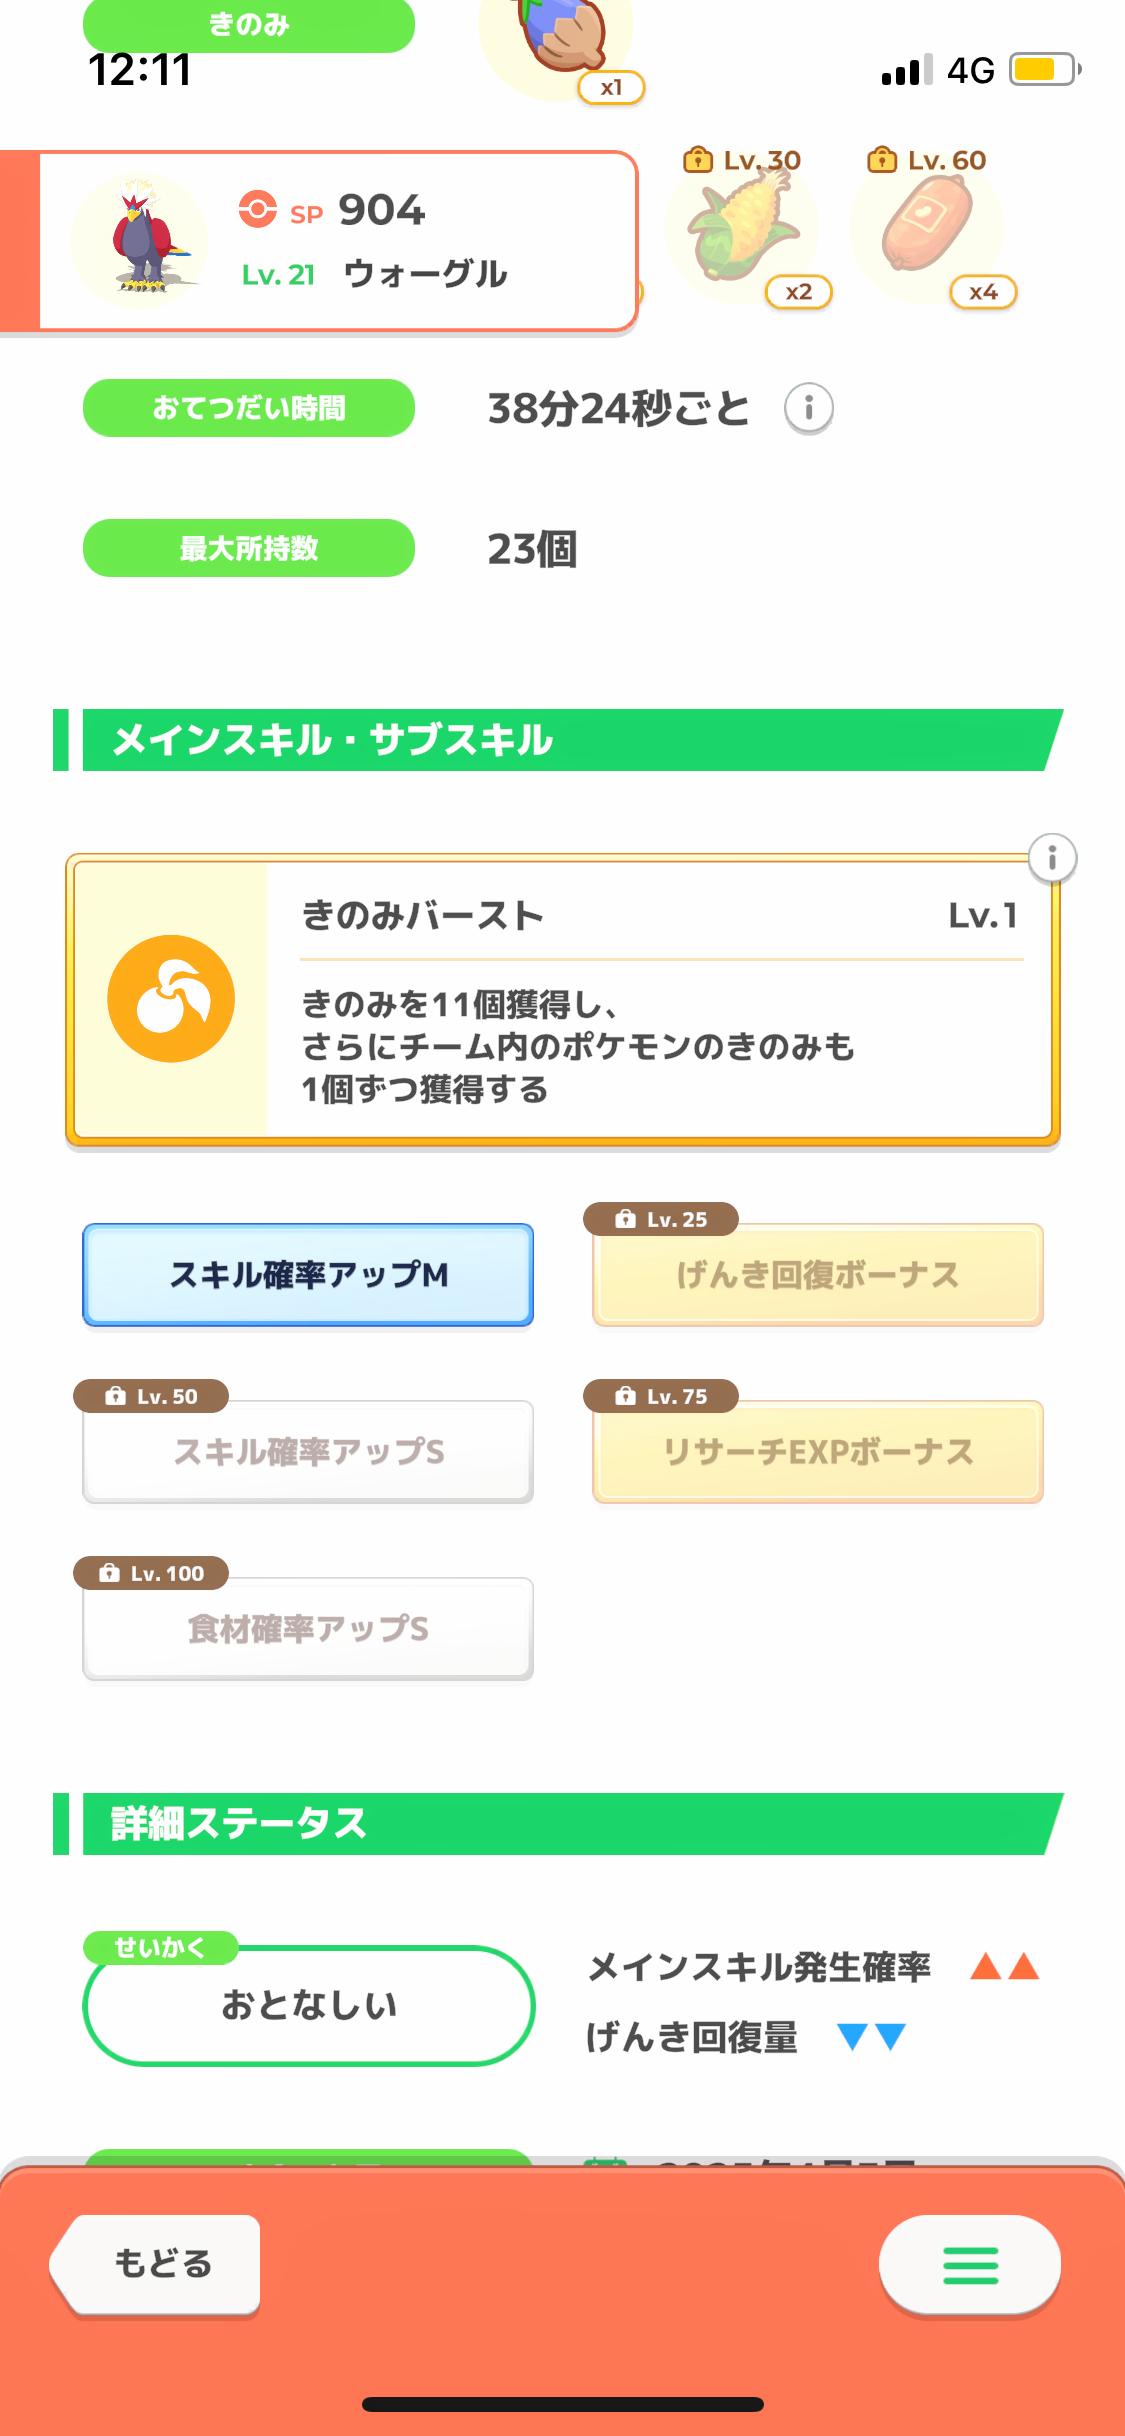Tap the ウォーグル Pokémon portrait

(140, 240)
